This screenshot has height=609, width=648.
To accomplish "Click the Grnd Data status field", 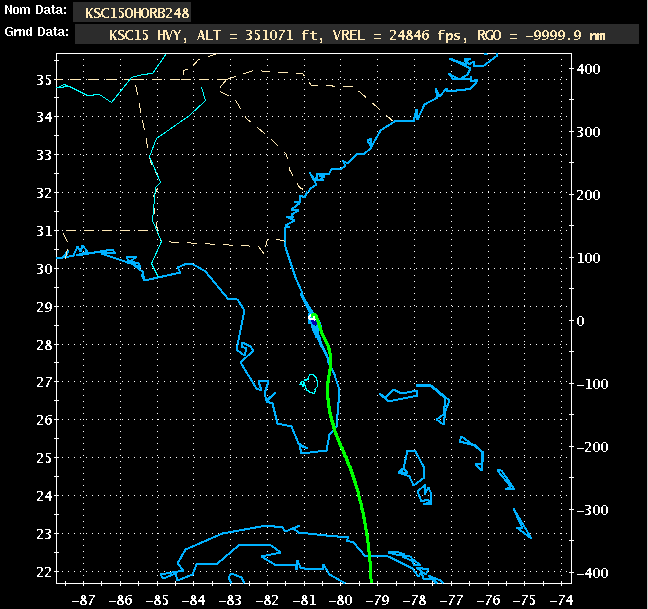I will (357, 35).
